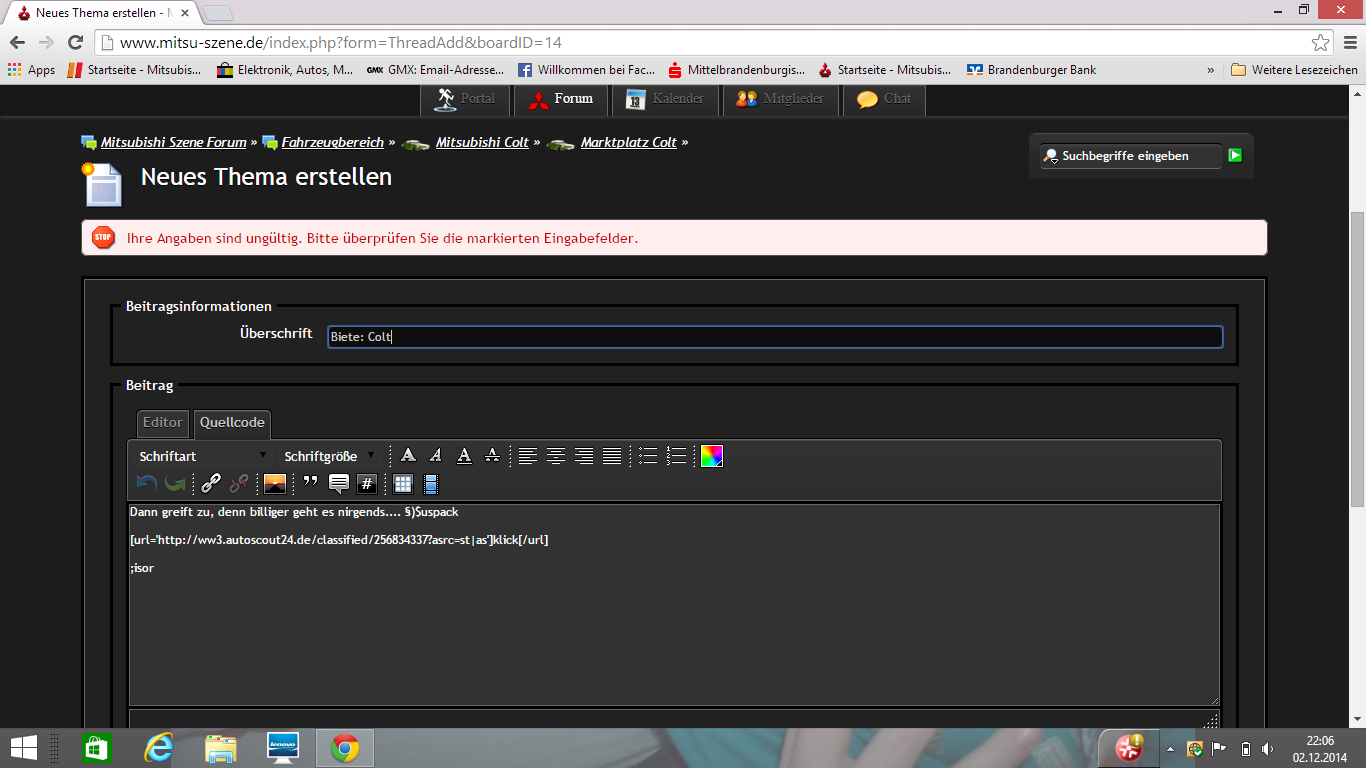Image resolution: width=1366 pixels, height=768 pixels.
Task: Open the Kalender navigation menu item
Action: coord(665,99)
